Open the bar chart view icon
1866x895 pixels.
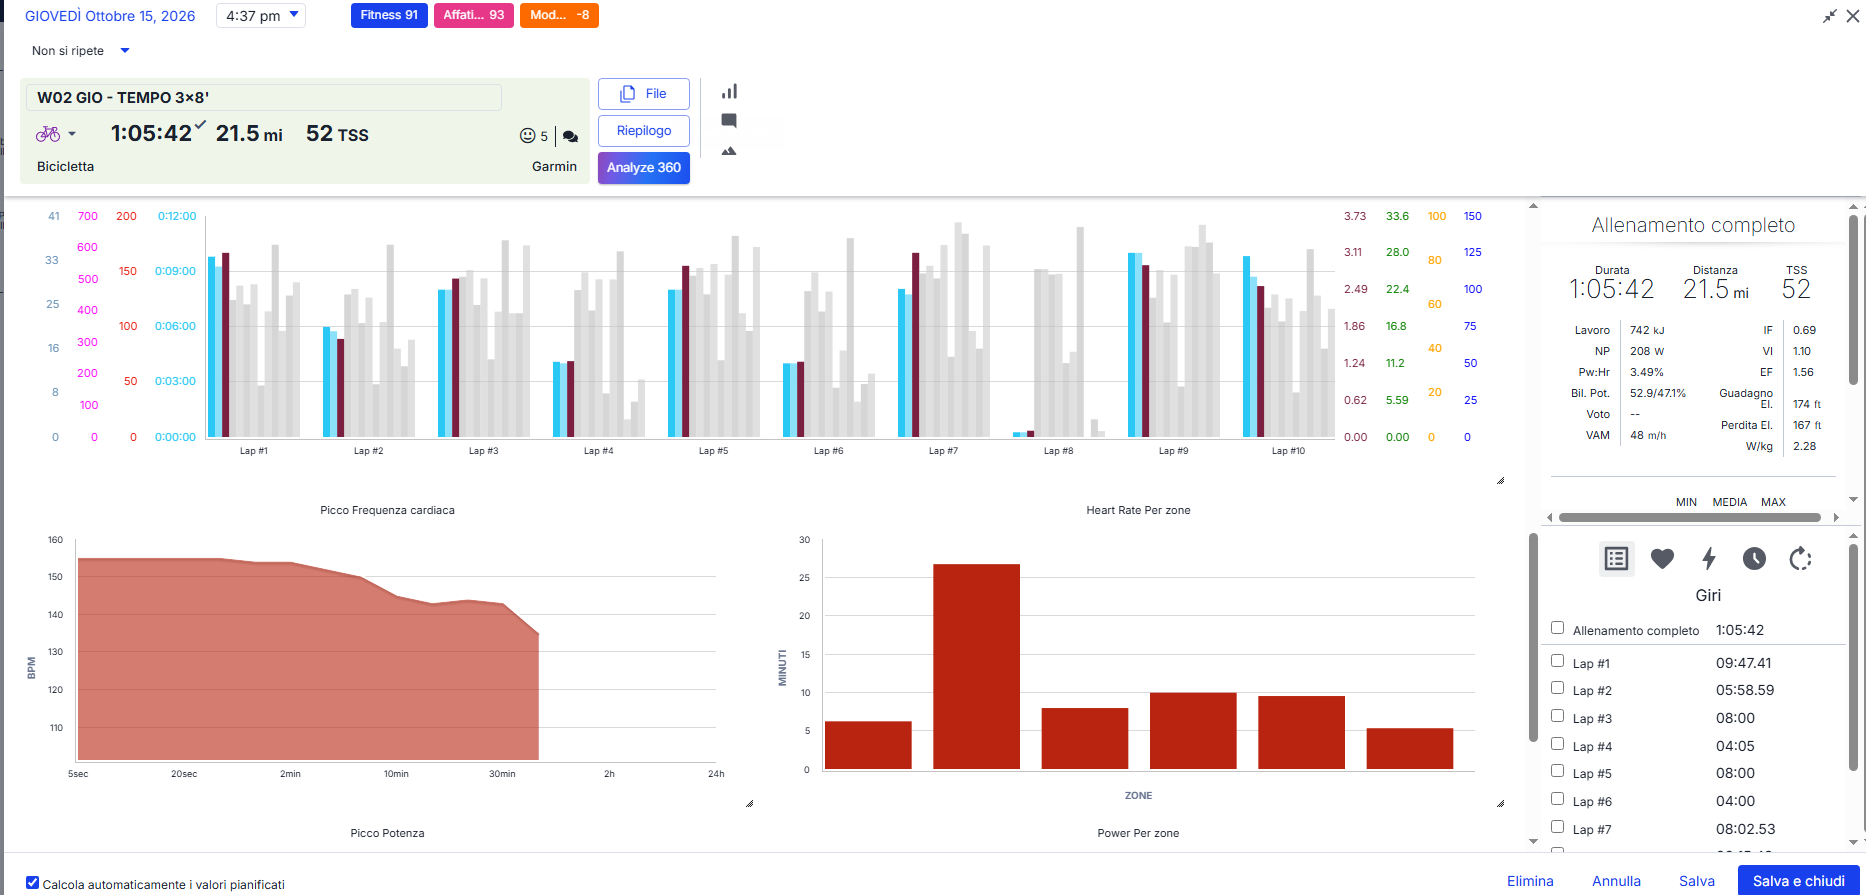click(x=729, y=92)
